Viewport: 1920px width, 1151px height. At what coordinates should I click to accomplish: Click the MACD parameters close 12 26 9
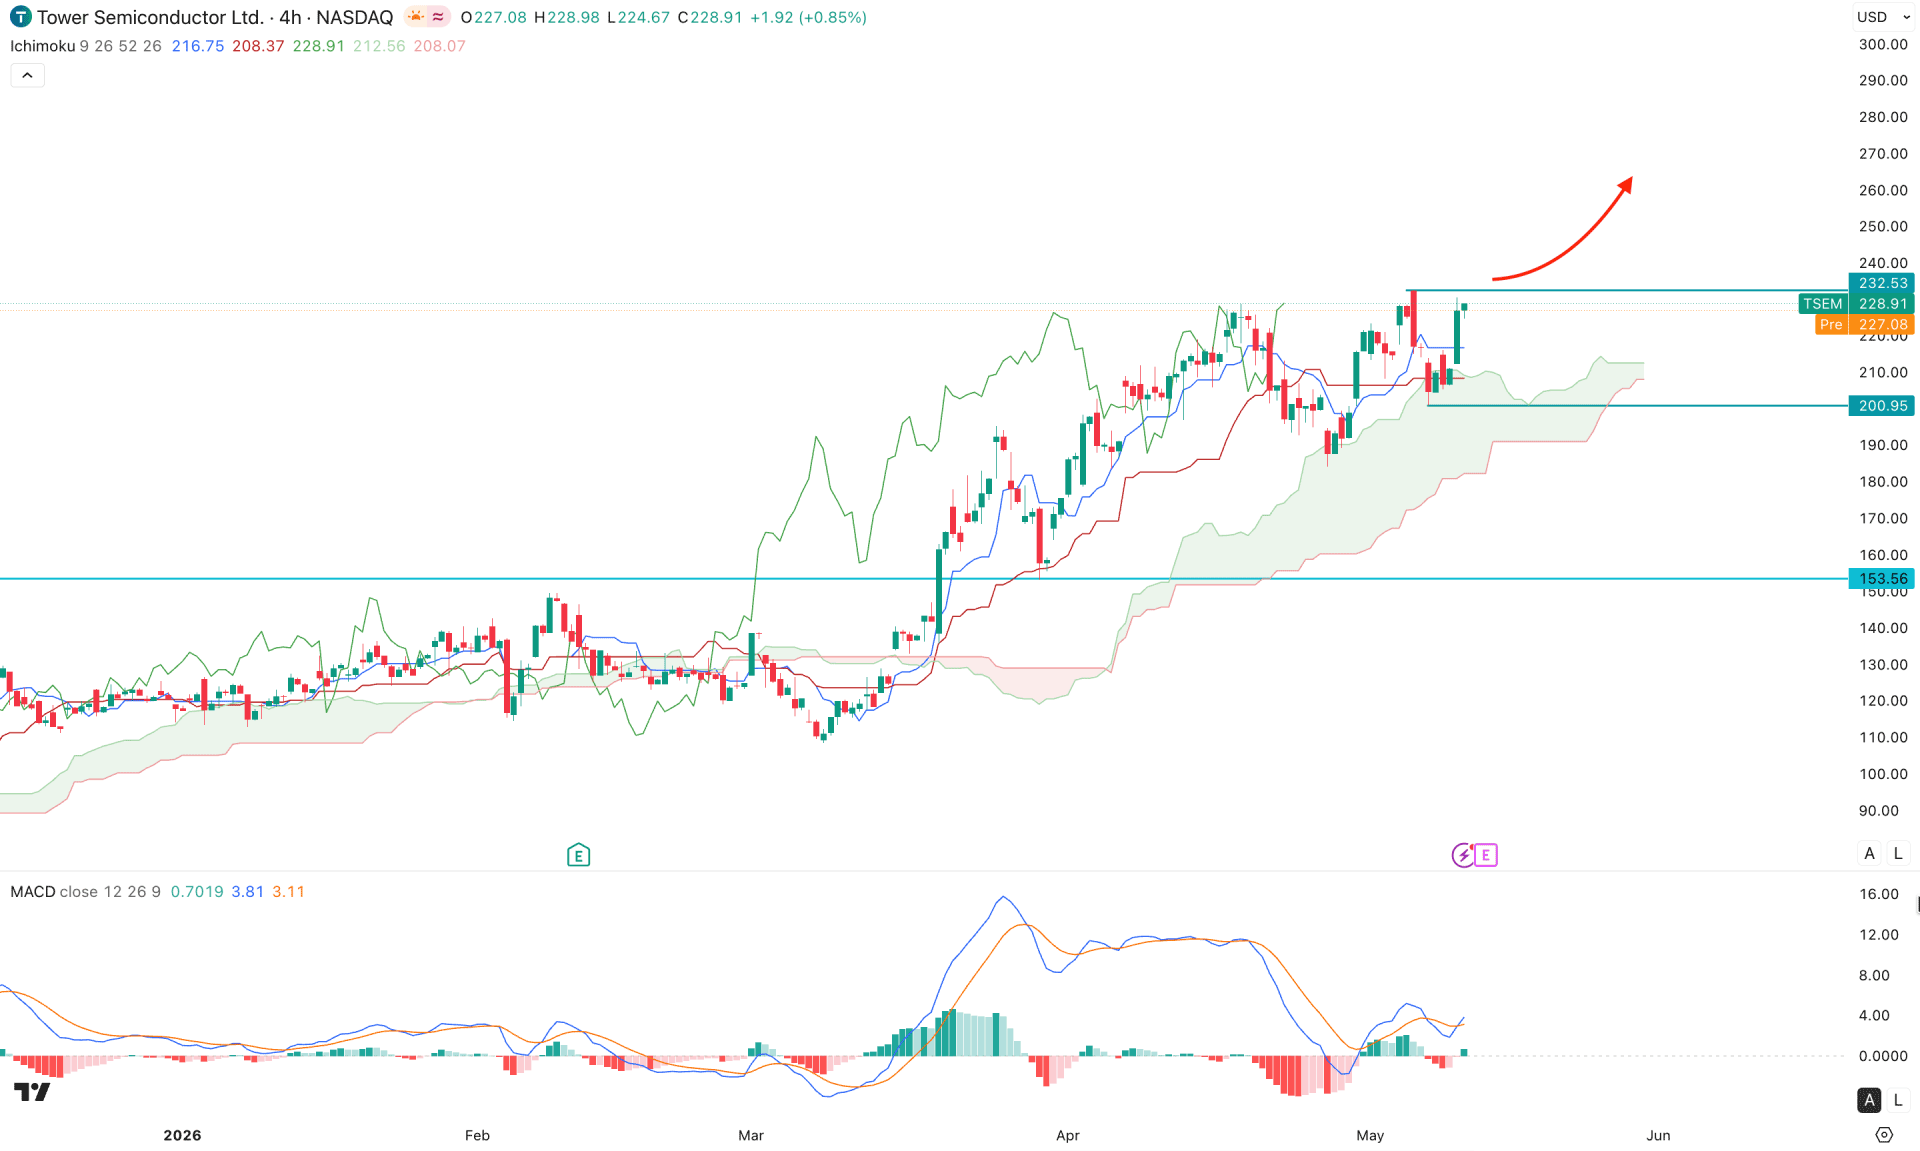[x=110, y=891]
